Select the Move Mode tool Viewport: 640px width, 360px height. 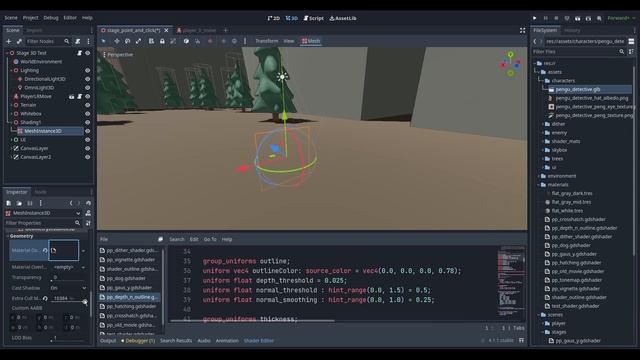(117, 41)
